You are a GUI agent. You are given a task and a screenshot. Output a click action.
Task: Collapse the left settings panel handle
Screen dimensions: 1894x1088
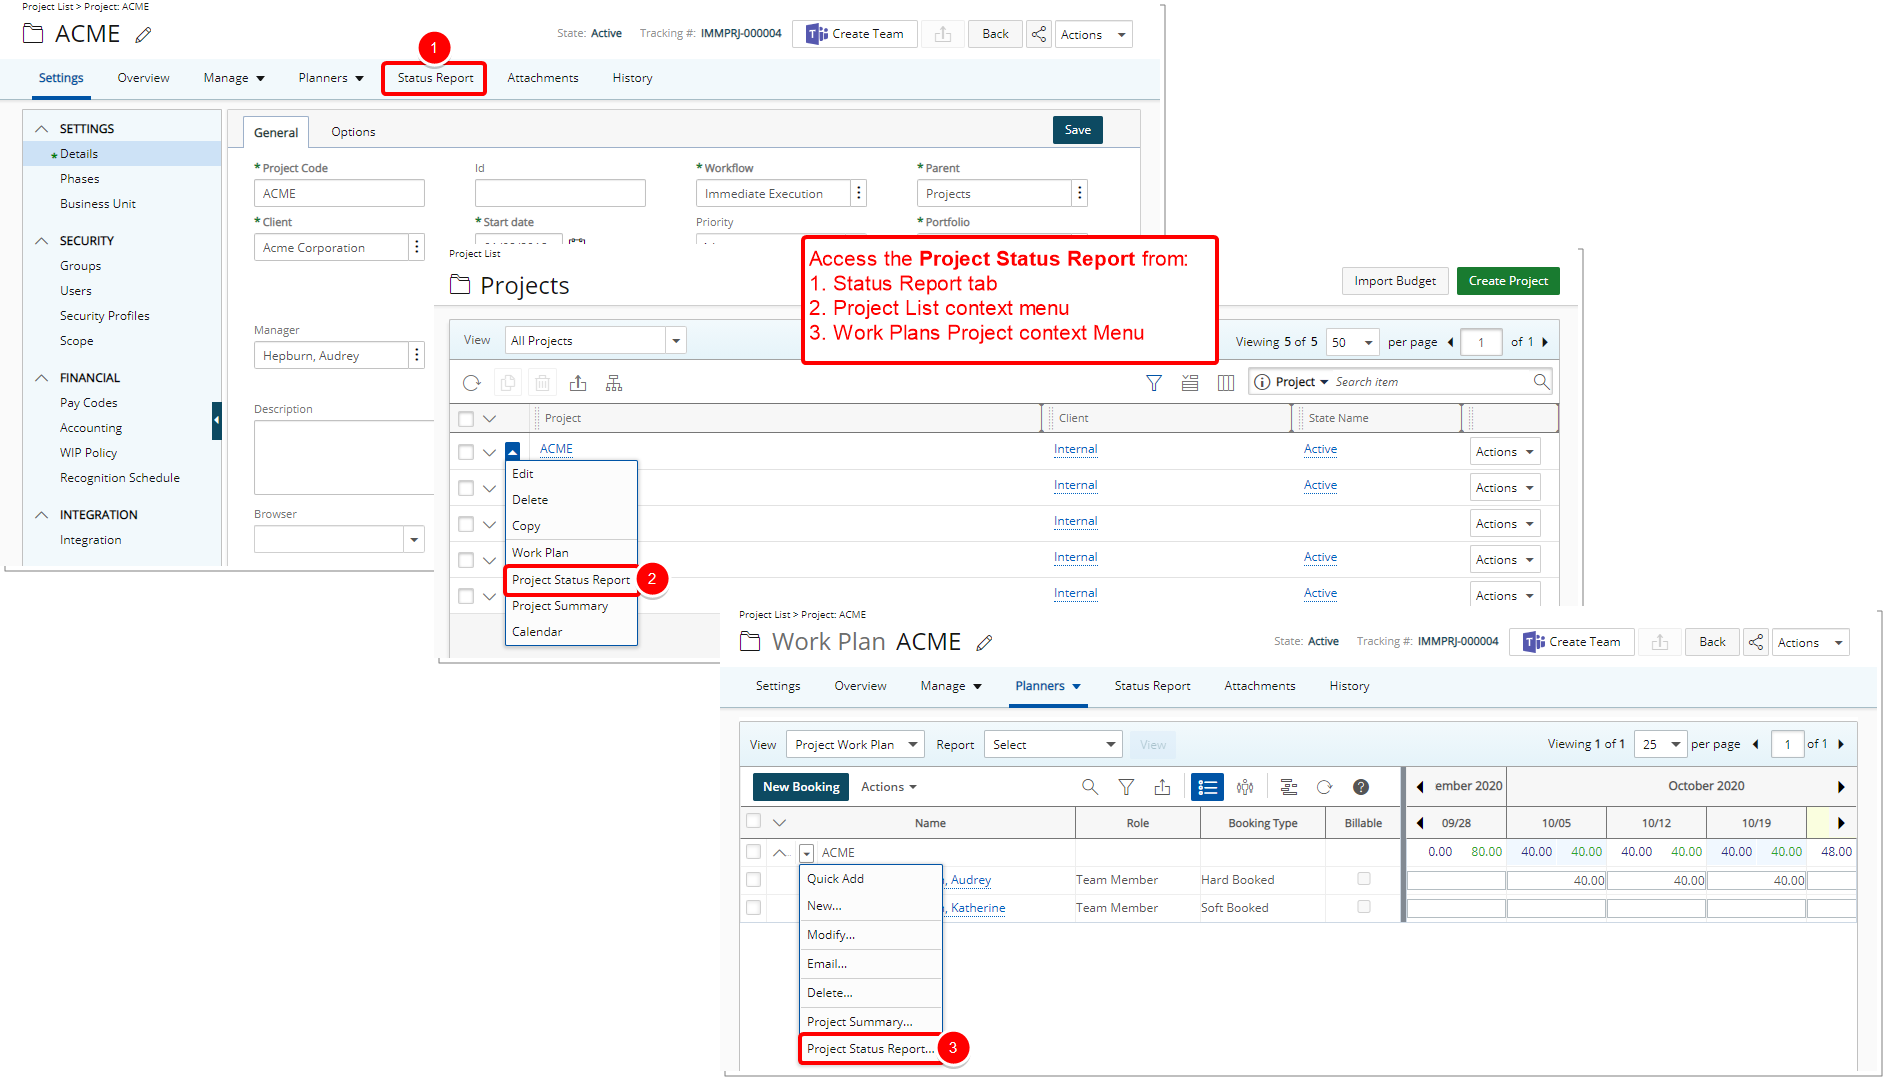tap(216, 421)
